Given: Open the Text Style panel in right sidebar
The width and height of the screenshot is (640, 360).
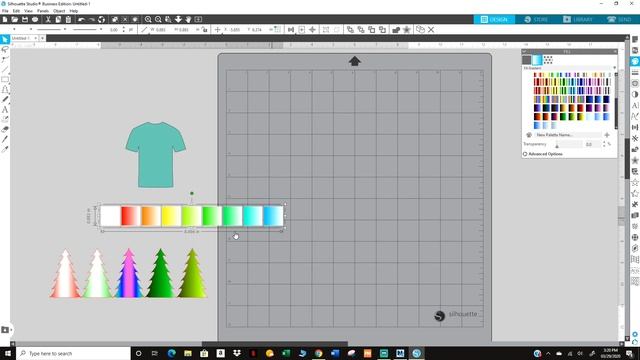Looking at the screenshot, I should (635, 105).
